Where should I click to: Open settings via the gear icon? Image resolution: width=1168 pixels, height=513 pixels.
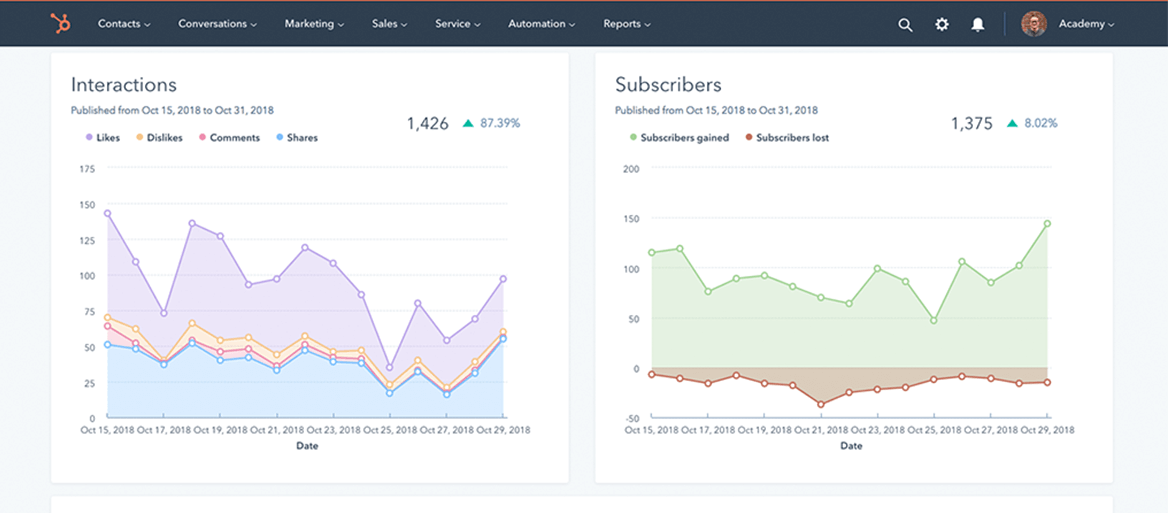[x=942, y=25]
